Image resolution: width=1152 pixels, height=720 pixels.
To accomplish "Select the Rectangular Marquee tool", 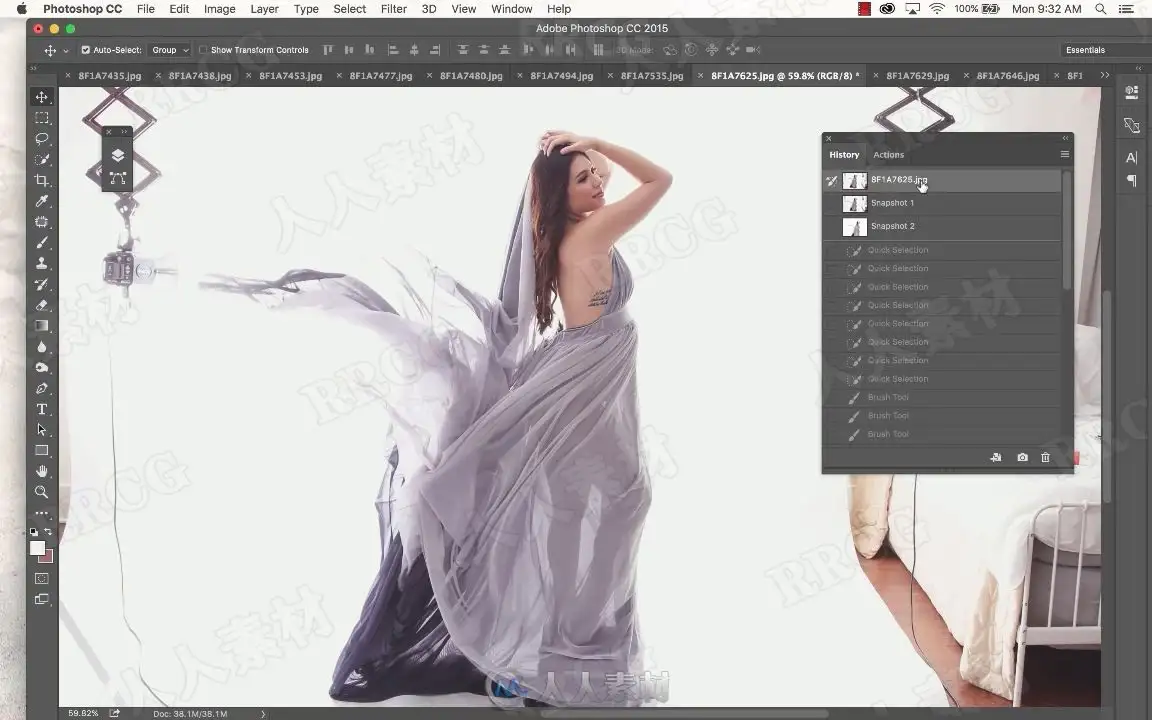I will [x=42, y=118].
